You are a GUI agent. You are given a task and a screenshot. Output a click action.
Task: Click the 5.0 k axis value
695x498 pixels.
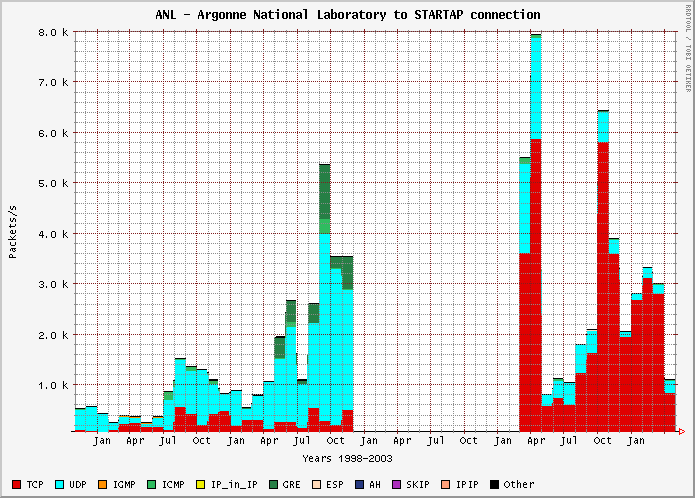click(x=53, y=183)
